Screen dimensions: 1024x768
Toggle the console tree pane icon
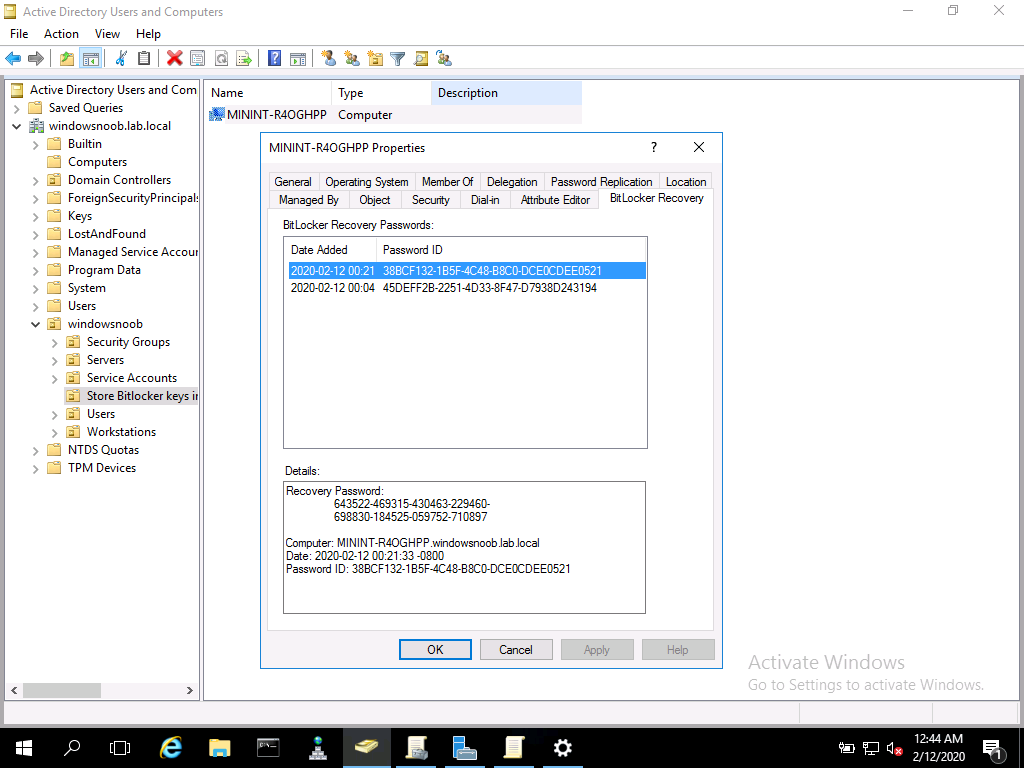click(90, 58)
